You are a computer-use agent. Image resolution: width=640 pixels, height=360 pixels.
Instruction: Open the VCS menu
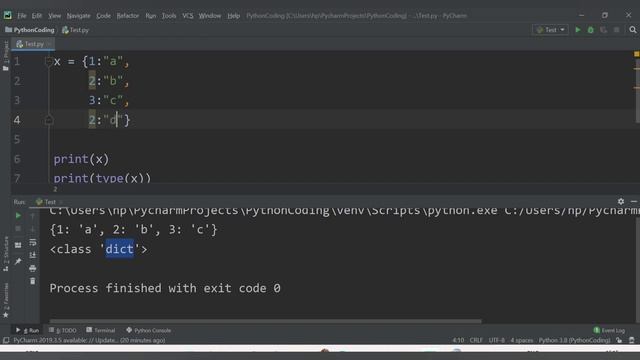click(188, 16)
